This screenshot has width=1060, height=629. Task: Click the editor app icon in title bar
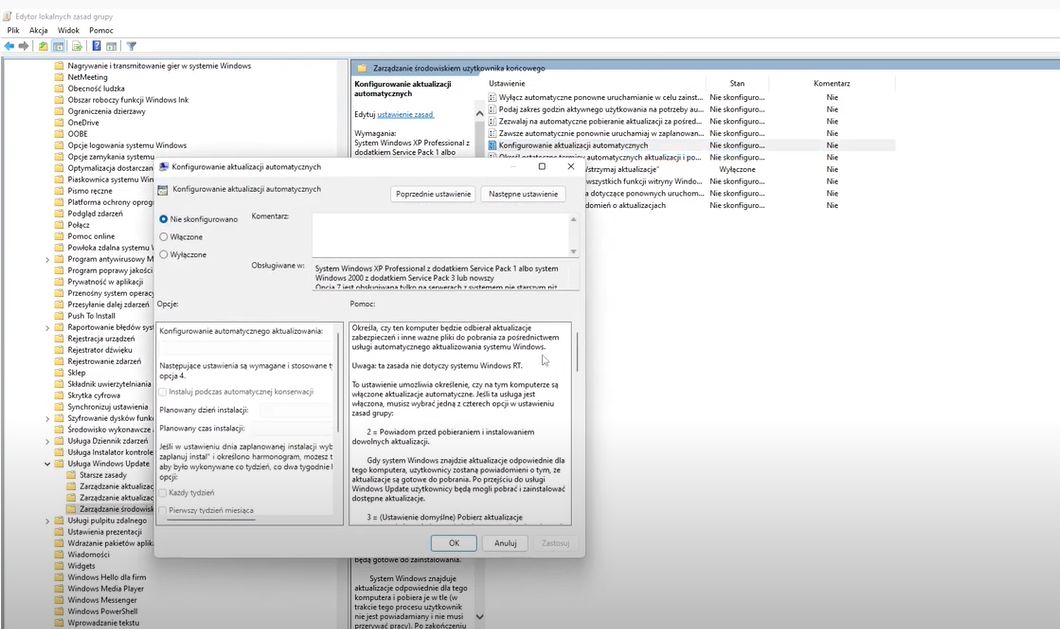coord(7,16)
